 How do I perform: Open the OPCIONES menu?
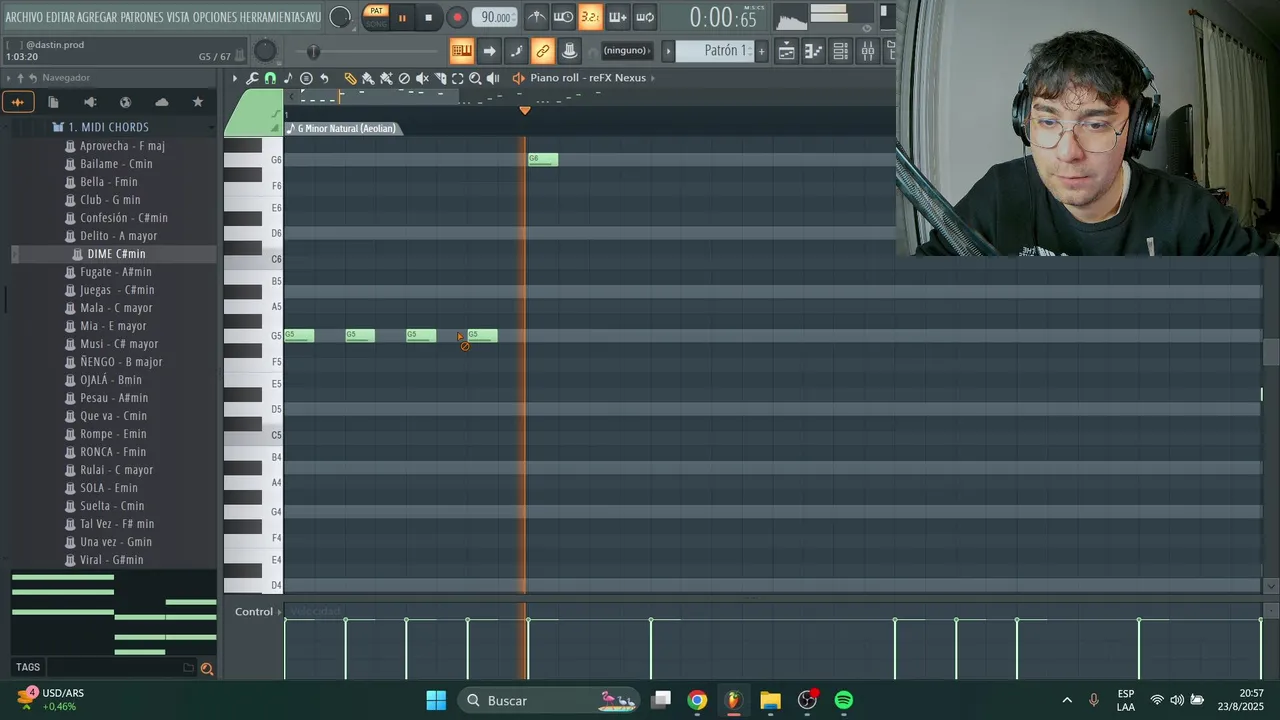(215, 17)
